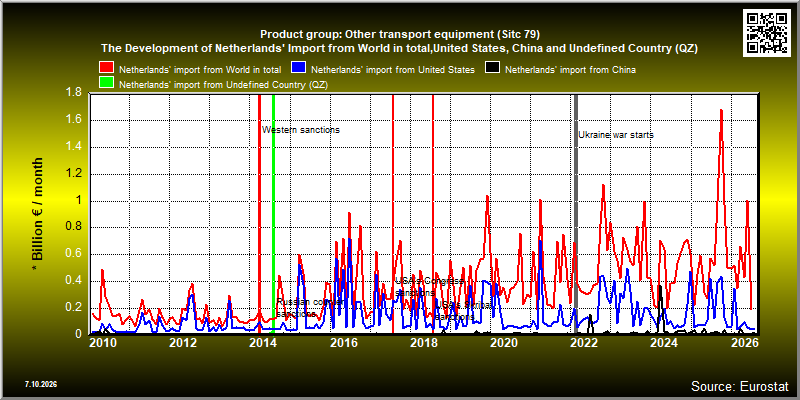Click the "USA's Skripal sanctions" annotation
Image resolution: width=800 pixels, height=400 pixels.
(x=465, y=311)
